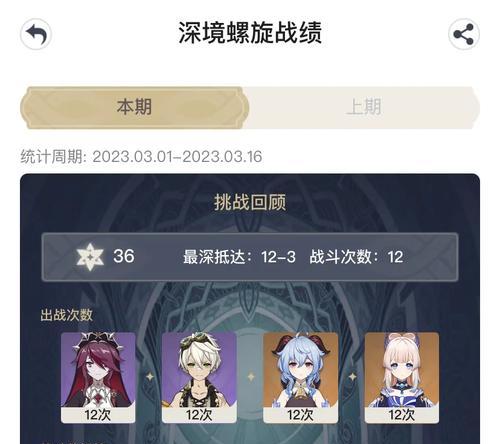Click the 挑战回顾 section heading

[250, 202]
